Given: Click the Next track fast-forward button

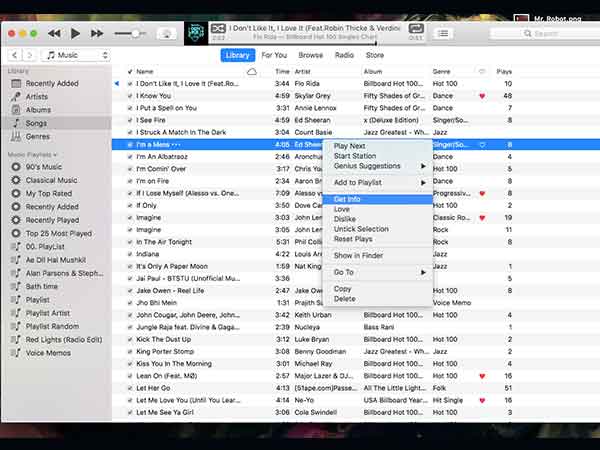Looking at the screenshot, I should click(97, 34).
